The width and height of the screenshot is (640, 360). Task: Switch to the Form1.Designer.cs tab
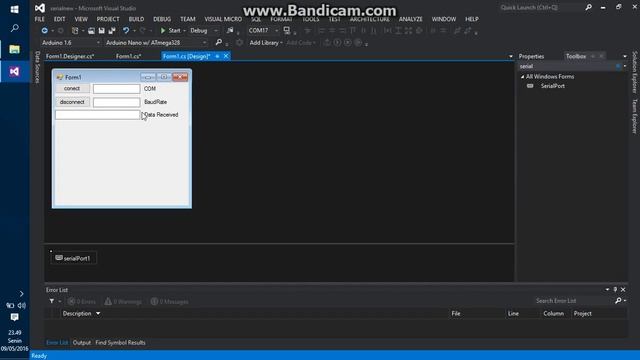pos(70,56)
